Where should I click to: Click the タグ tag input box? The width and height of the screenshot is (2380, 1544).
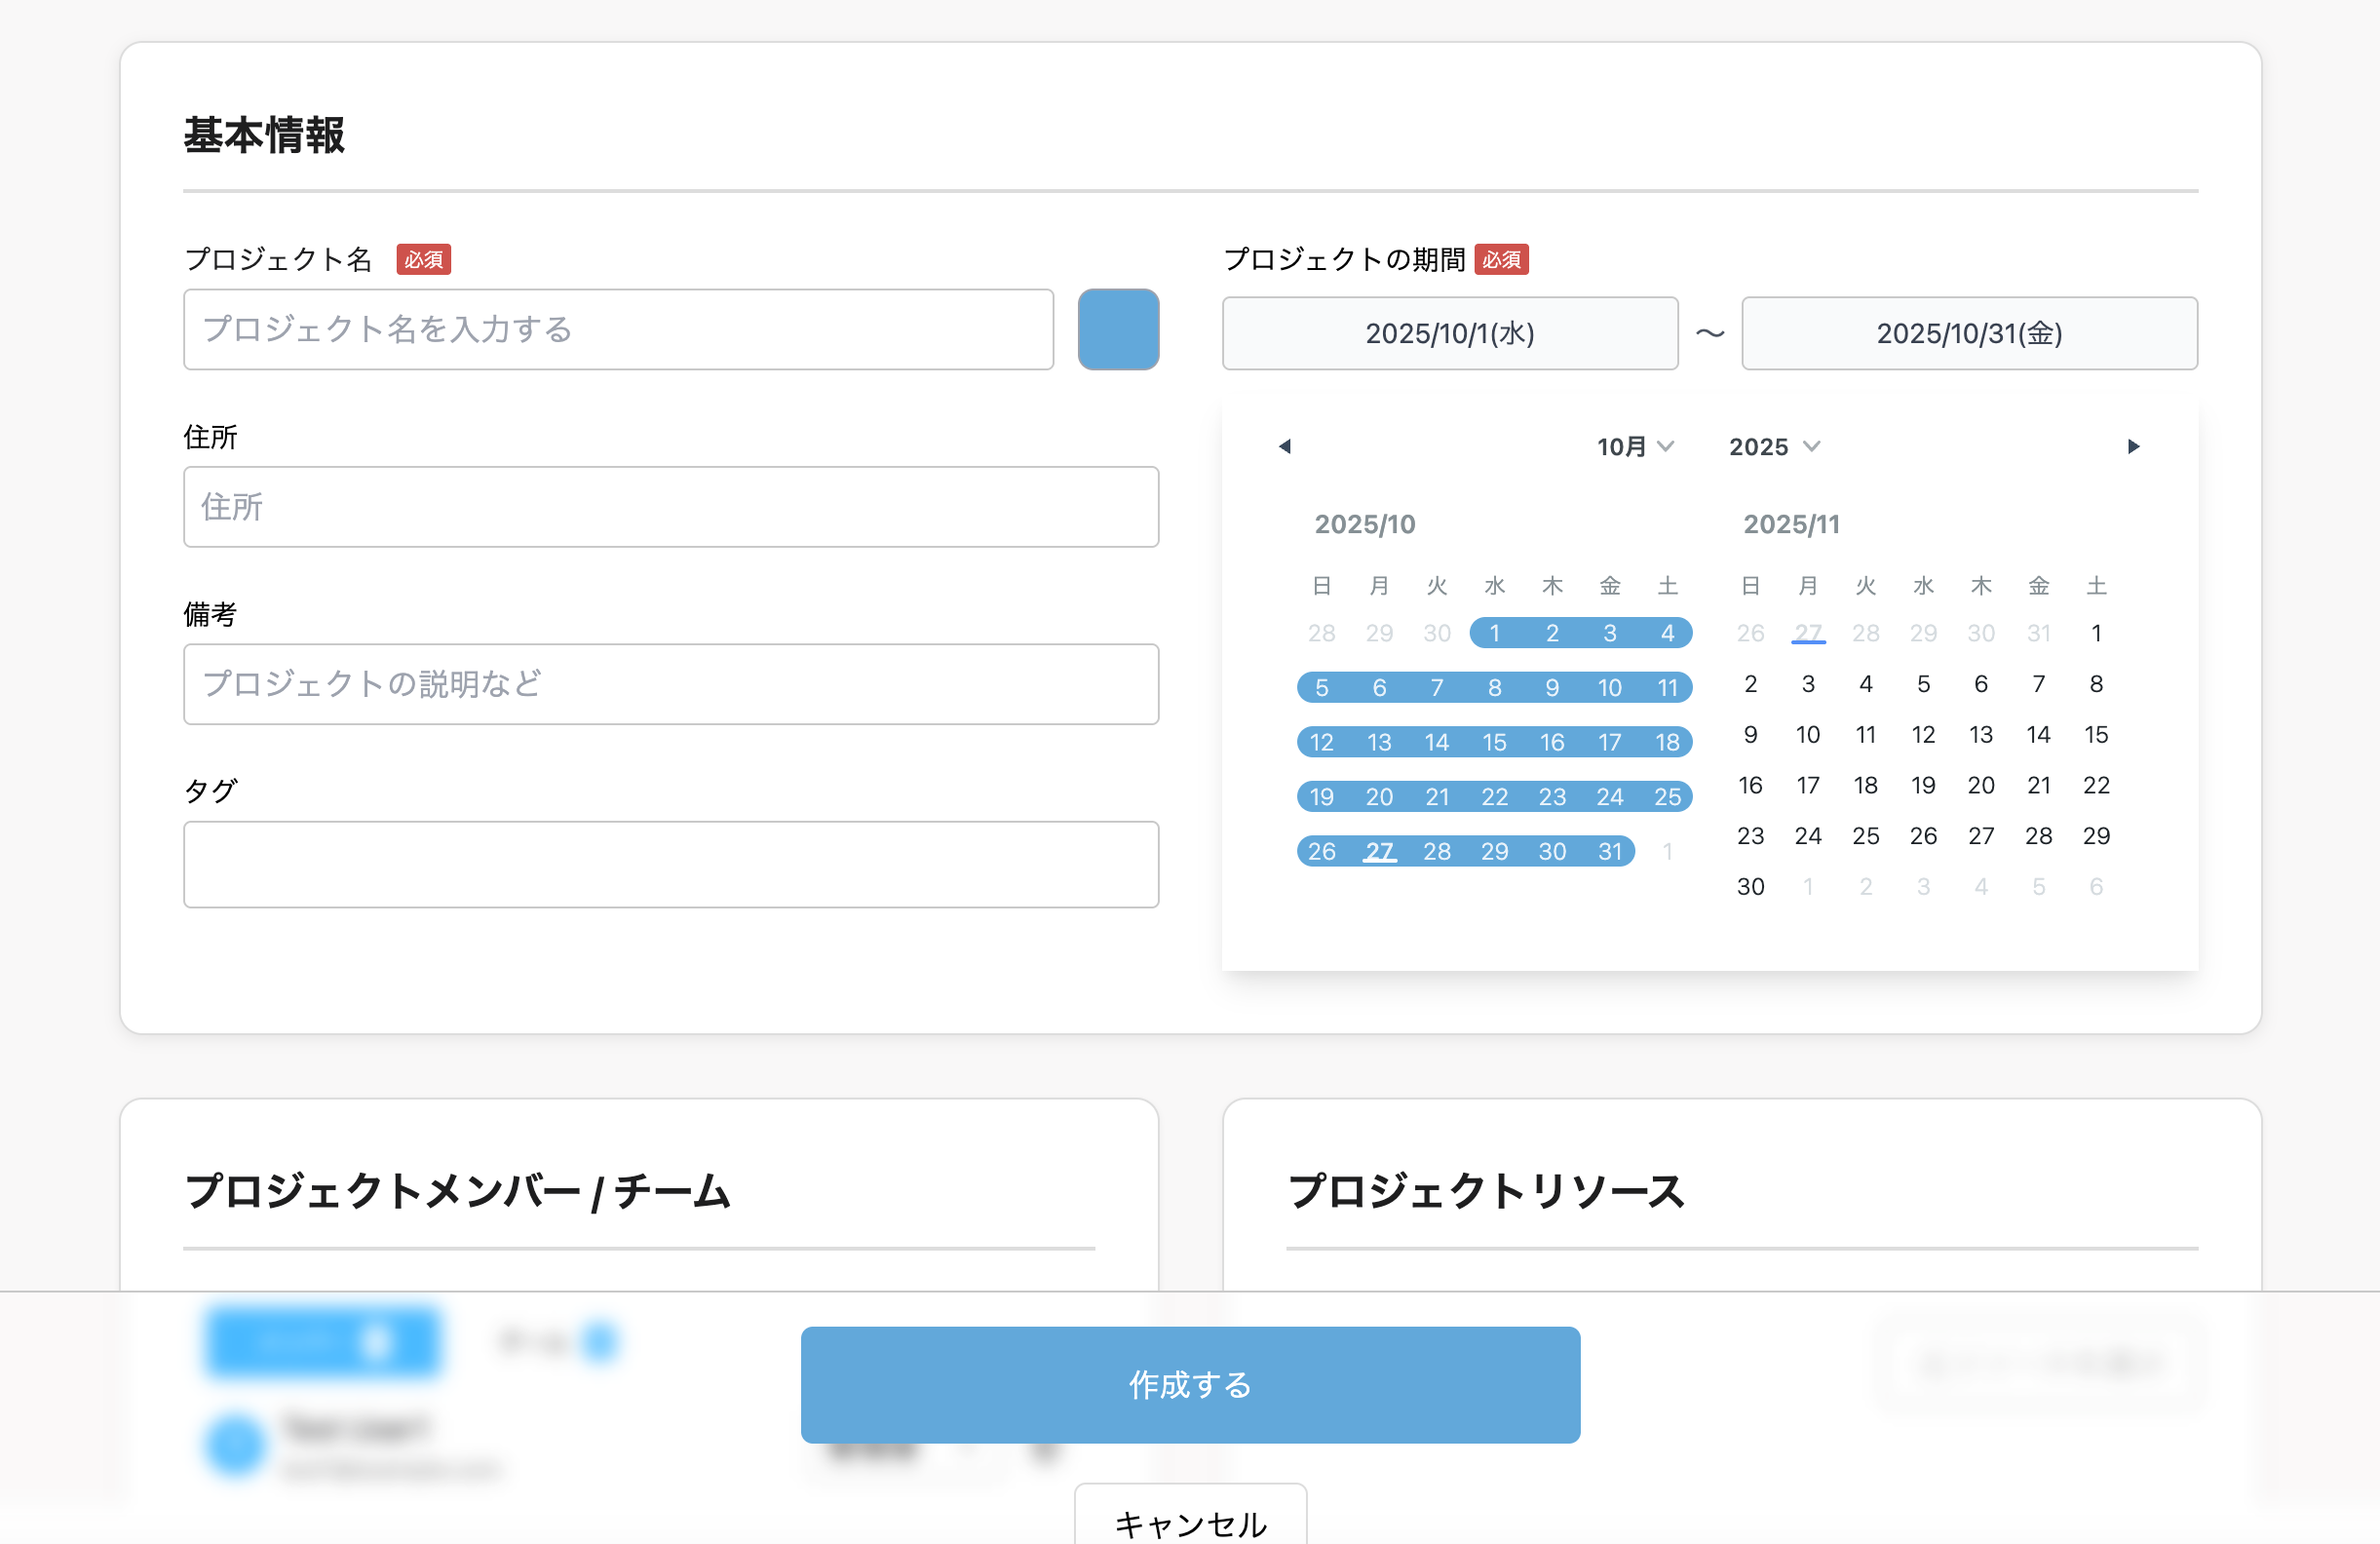click(x=670, y=864)
